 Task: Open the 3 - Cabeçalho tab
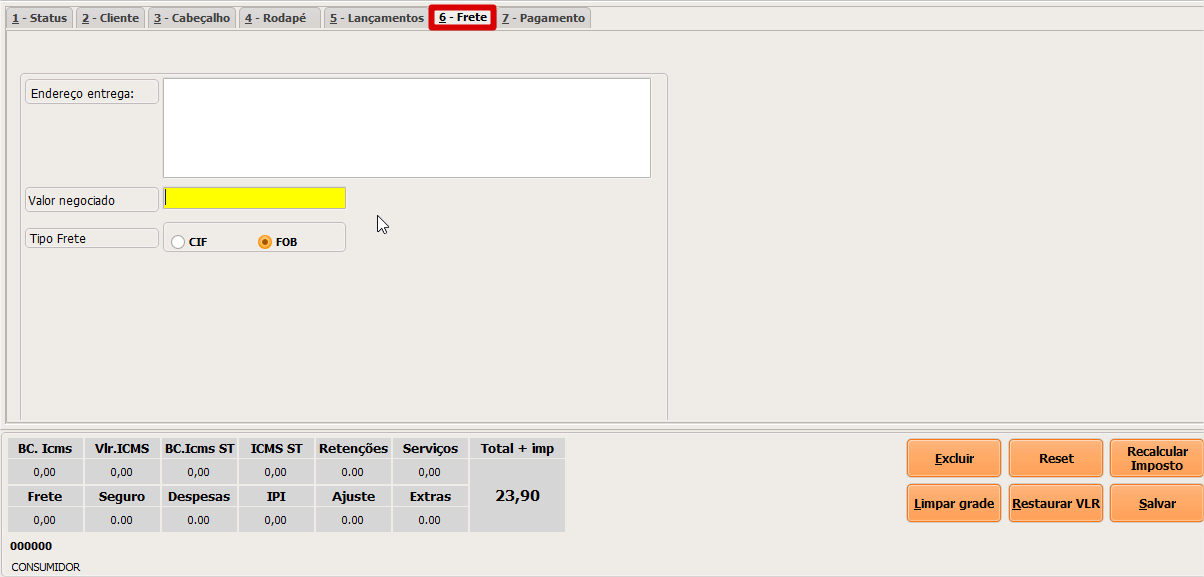192,18
